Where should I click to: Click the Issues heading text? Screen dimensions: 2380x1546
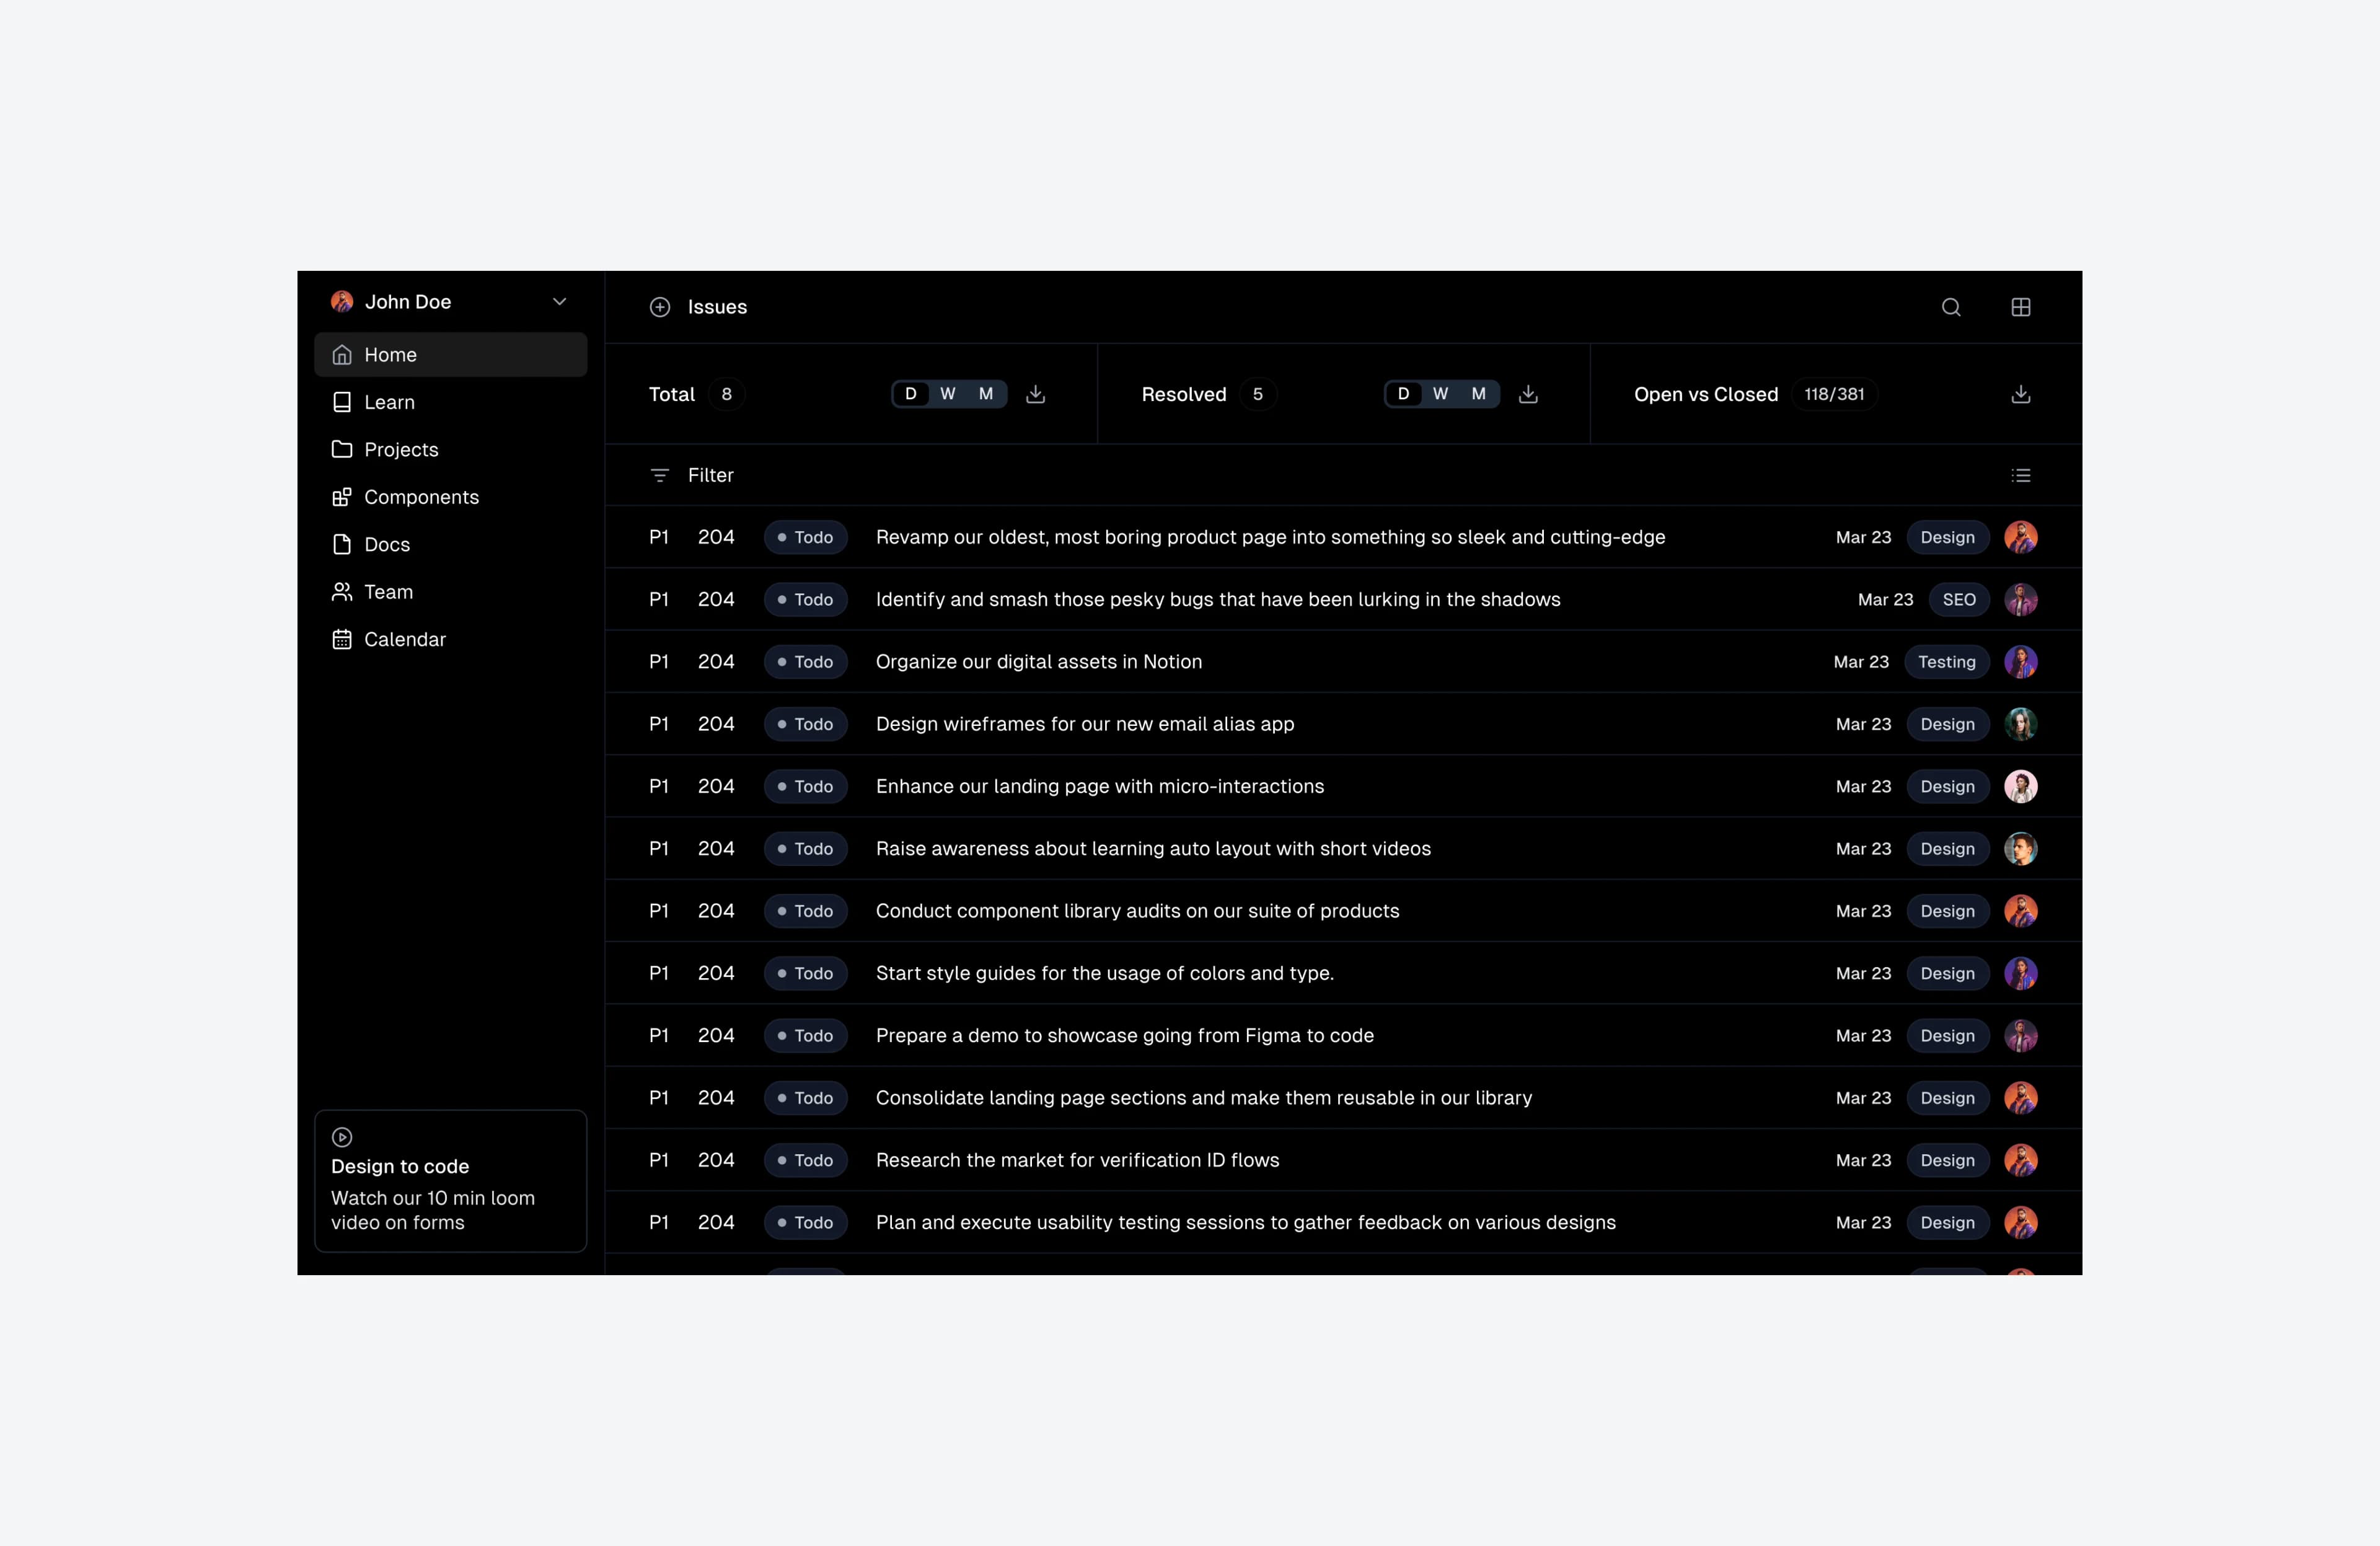(718, 307)
